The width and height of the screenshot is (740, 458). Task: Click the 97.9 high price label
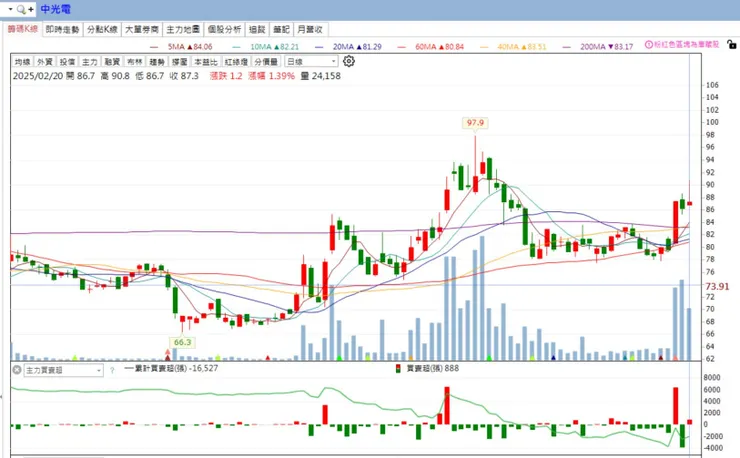pos(475,123)
